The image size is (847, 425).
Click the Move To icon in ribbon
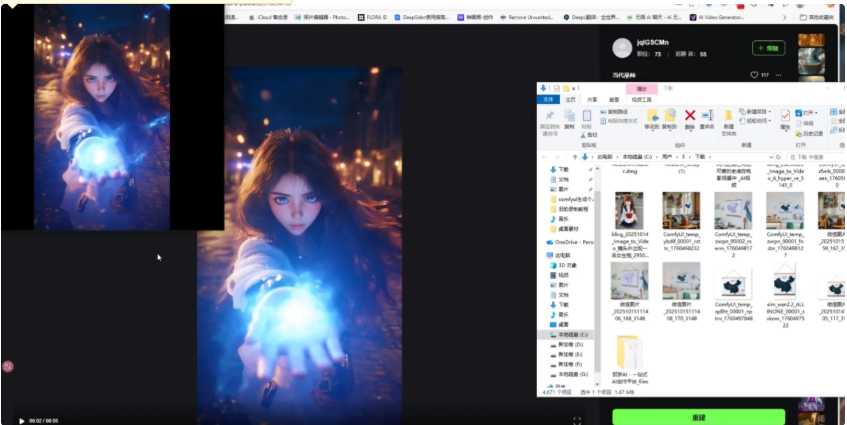click(x=651, y=118)
